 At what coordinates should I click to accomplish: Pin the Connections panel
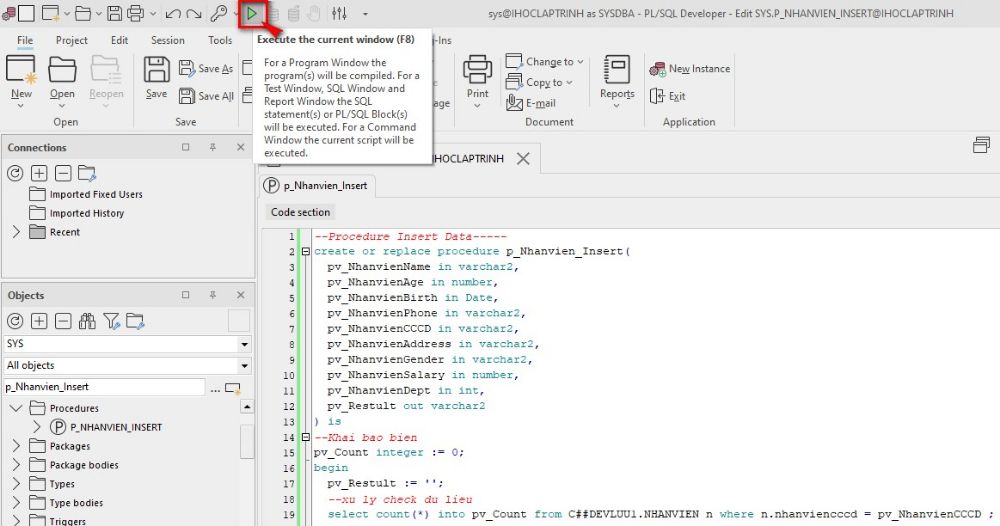point(213,147)
